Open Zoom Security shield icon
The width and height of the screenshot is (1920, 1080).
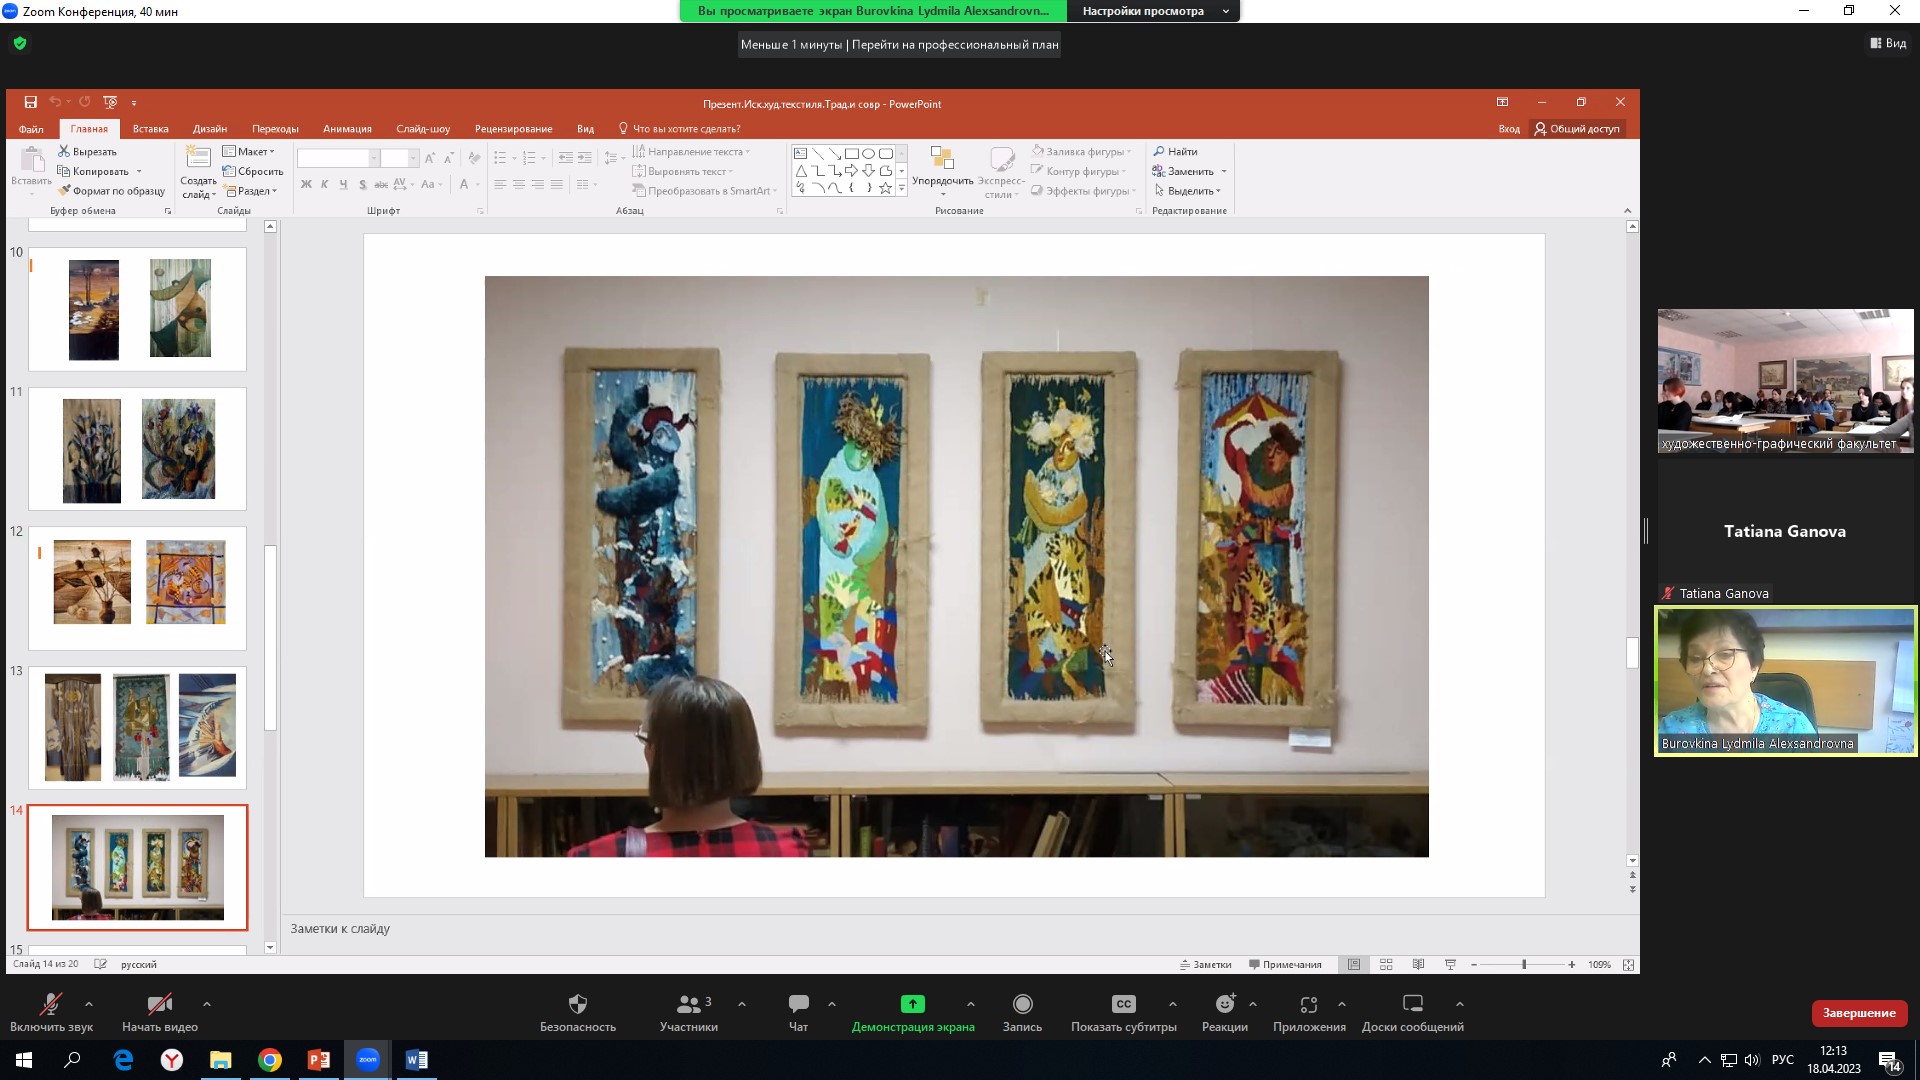coord(578,1004)
